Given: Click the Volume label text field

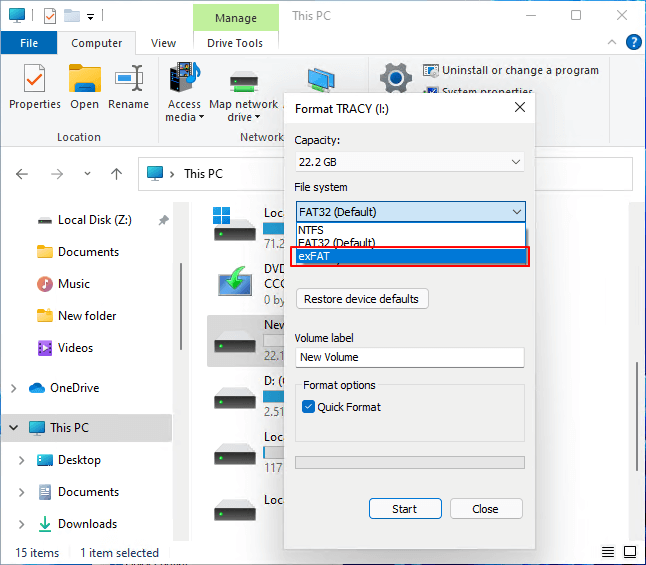Looking at the screenshot, I should click(409, 357).
